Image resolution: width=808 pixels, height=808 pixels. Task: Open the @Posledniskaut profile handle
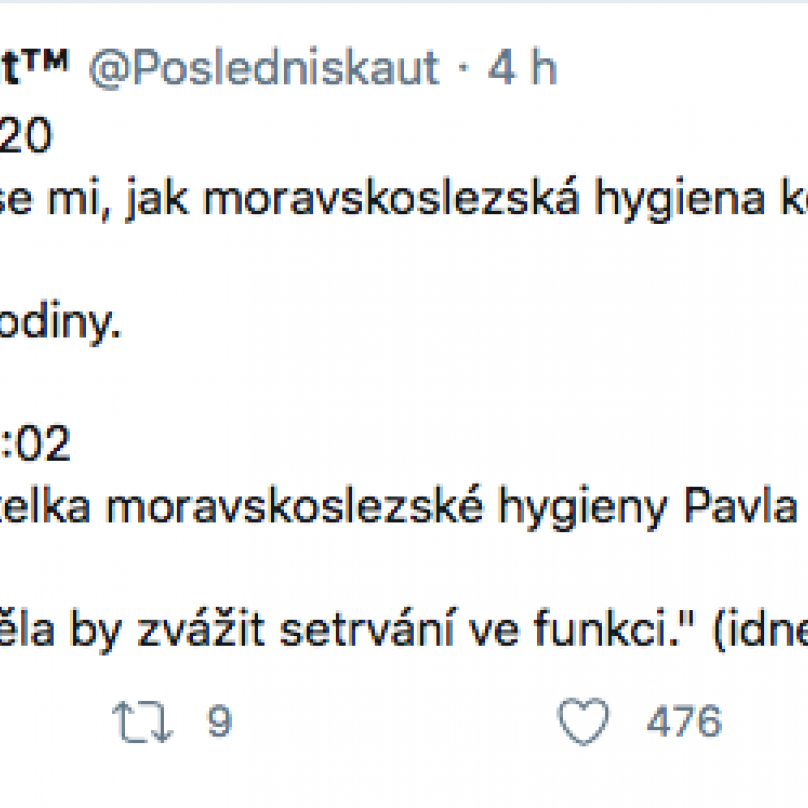(265, 68)
